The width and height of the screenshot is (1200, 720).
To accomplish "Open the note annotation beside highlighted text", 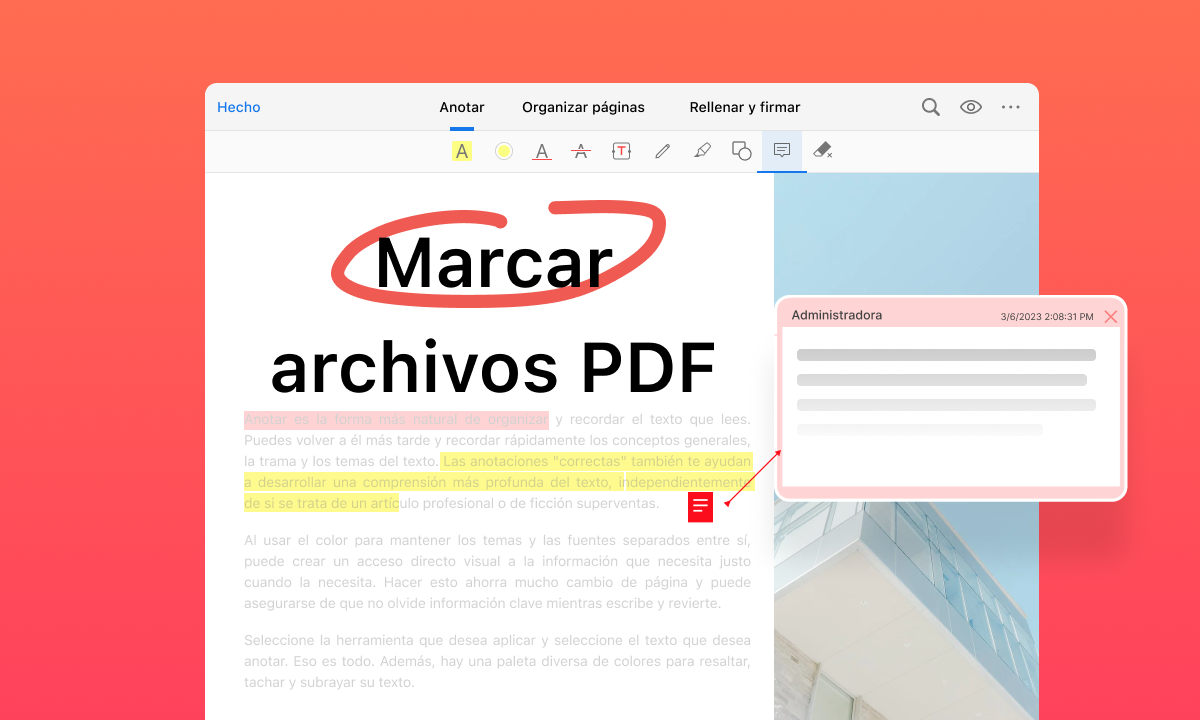I will point(700,507).
